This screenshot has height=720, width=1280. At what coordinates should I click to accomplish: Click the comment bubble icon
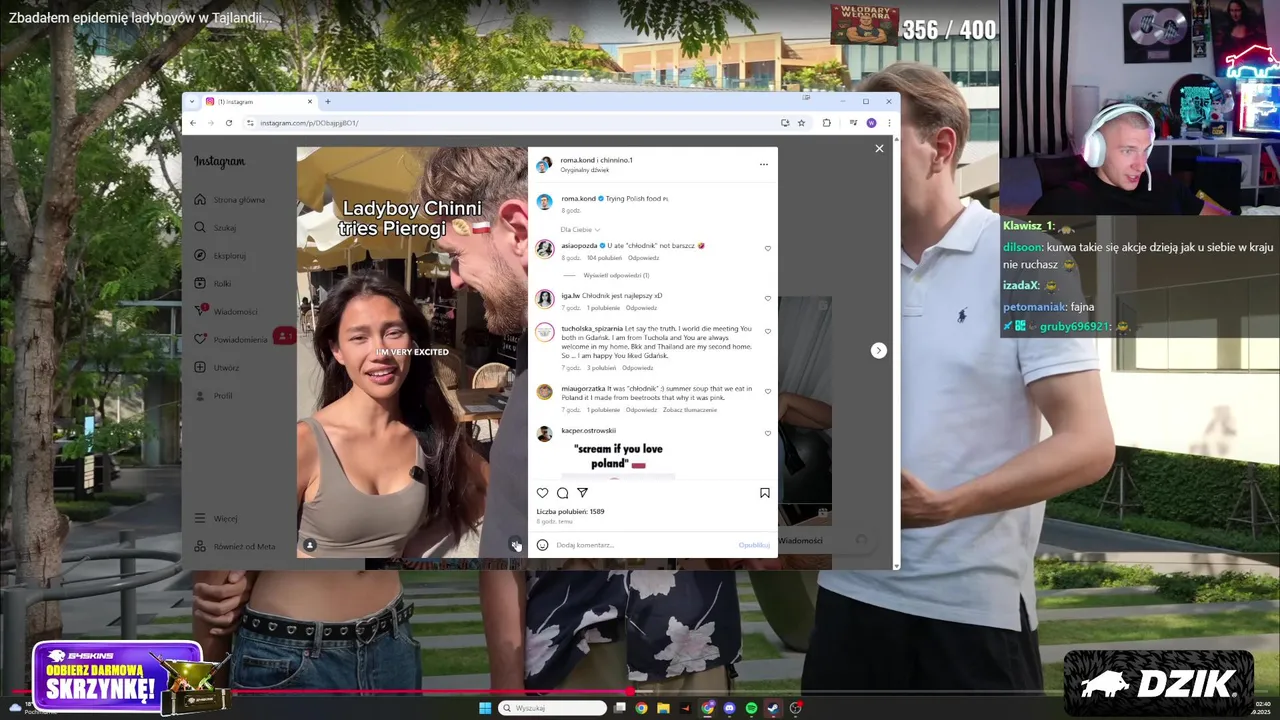tap(562, 493)
